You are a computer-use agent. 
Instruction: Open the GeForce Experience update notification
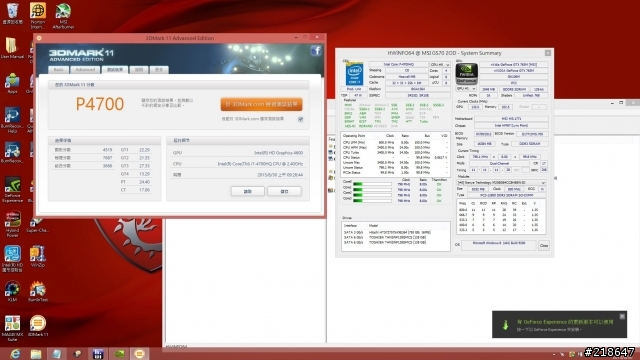pos(559,324)
